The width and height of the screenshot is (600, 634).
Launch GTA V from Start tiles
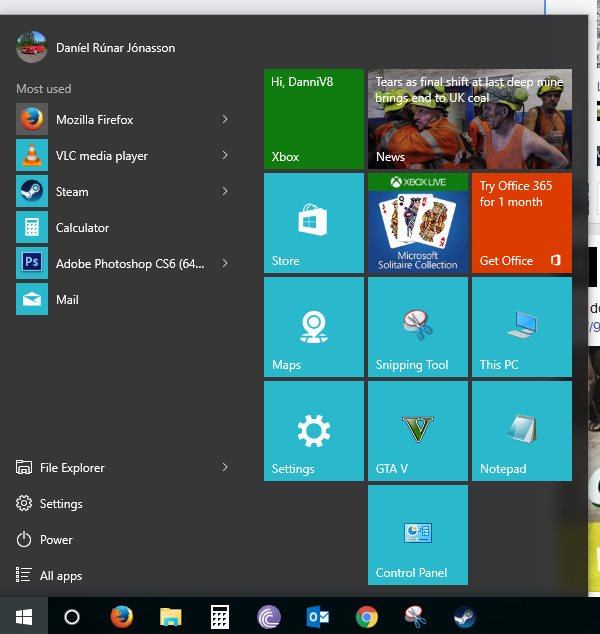tap(417, 431)
